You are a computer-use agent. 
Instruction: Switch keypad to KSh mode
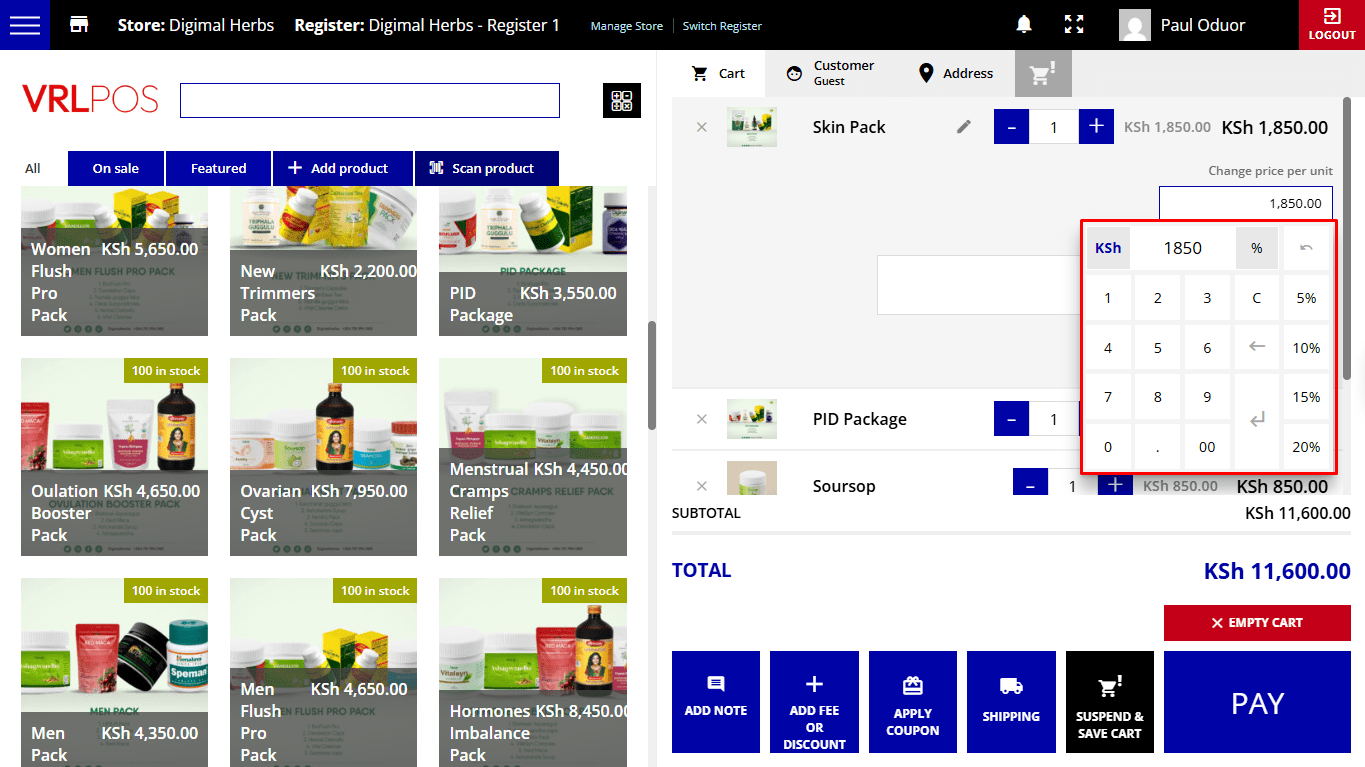tap(1108, 248)
